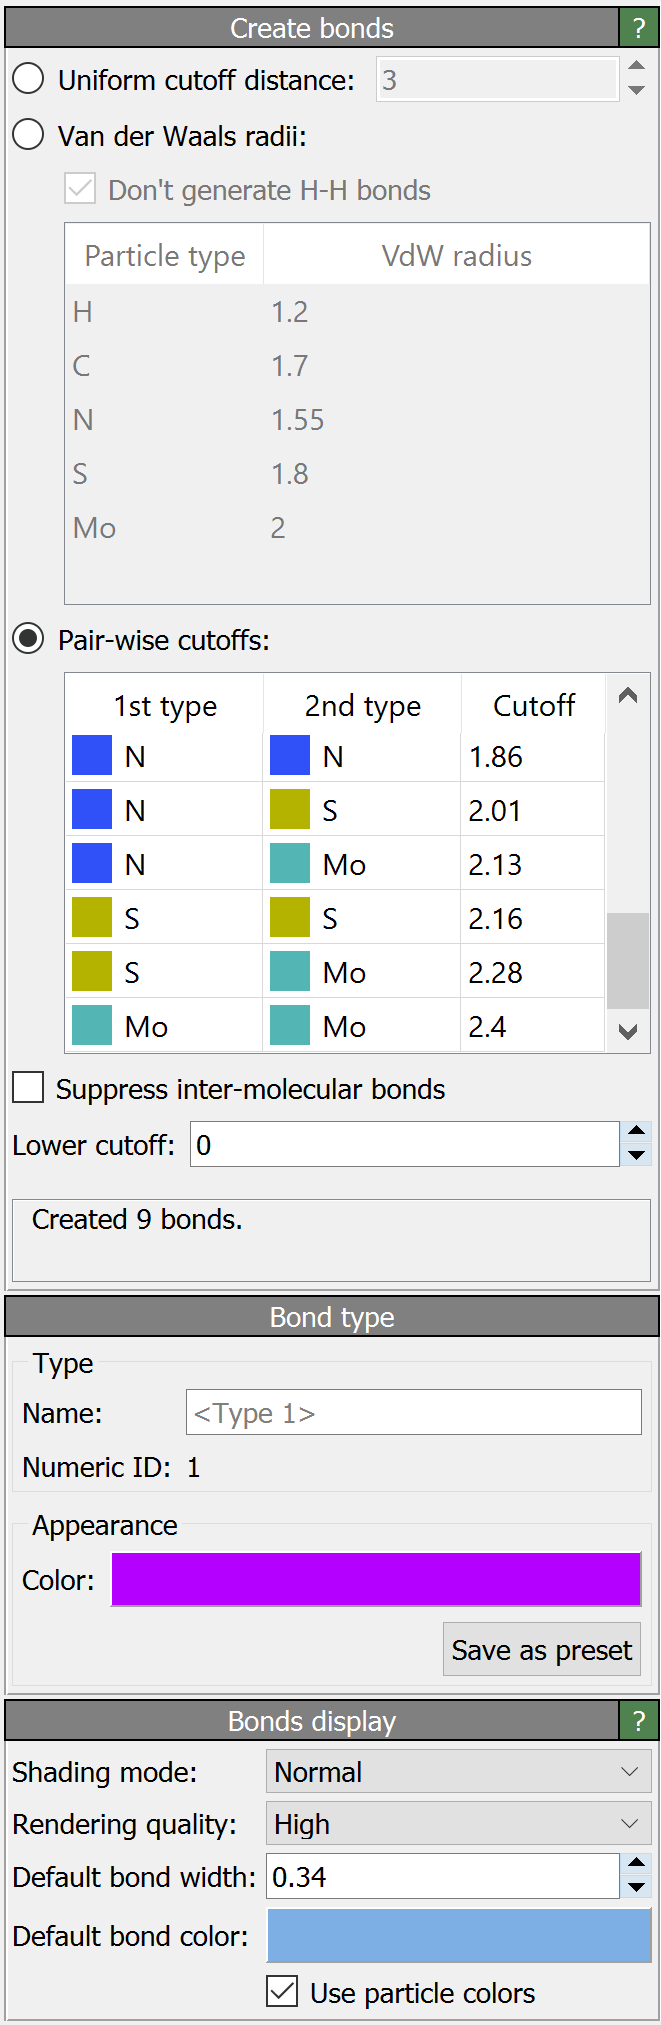Open Rendering quality dropdown
661x2025 pixels.
click(x=458, y=1824)
